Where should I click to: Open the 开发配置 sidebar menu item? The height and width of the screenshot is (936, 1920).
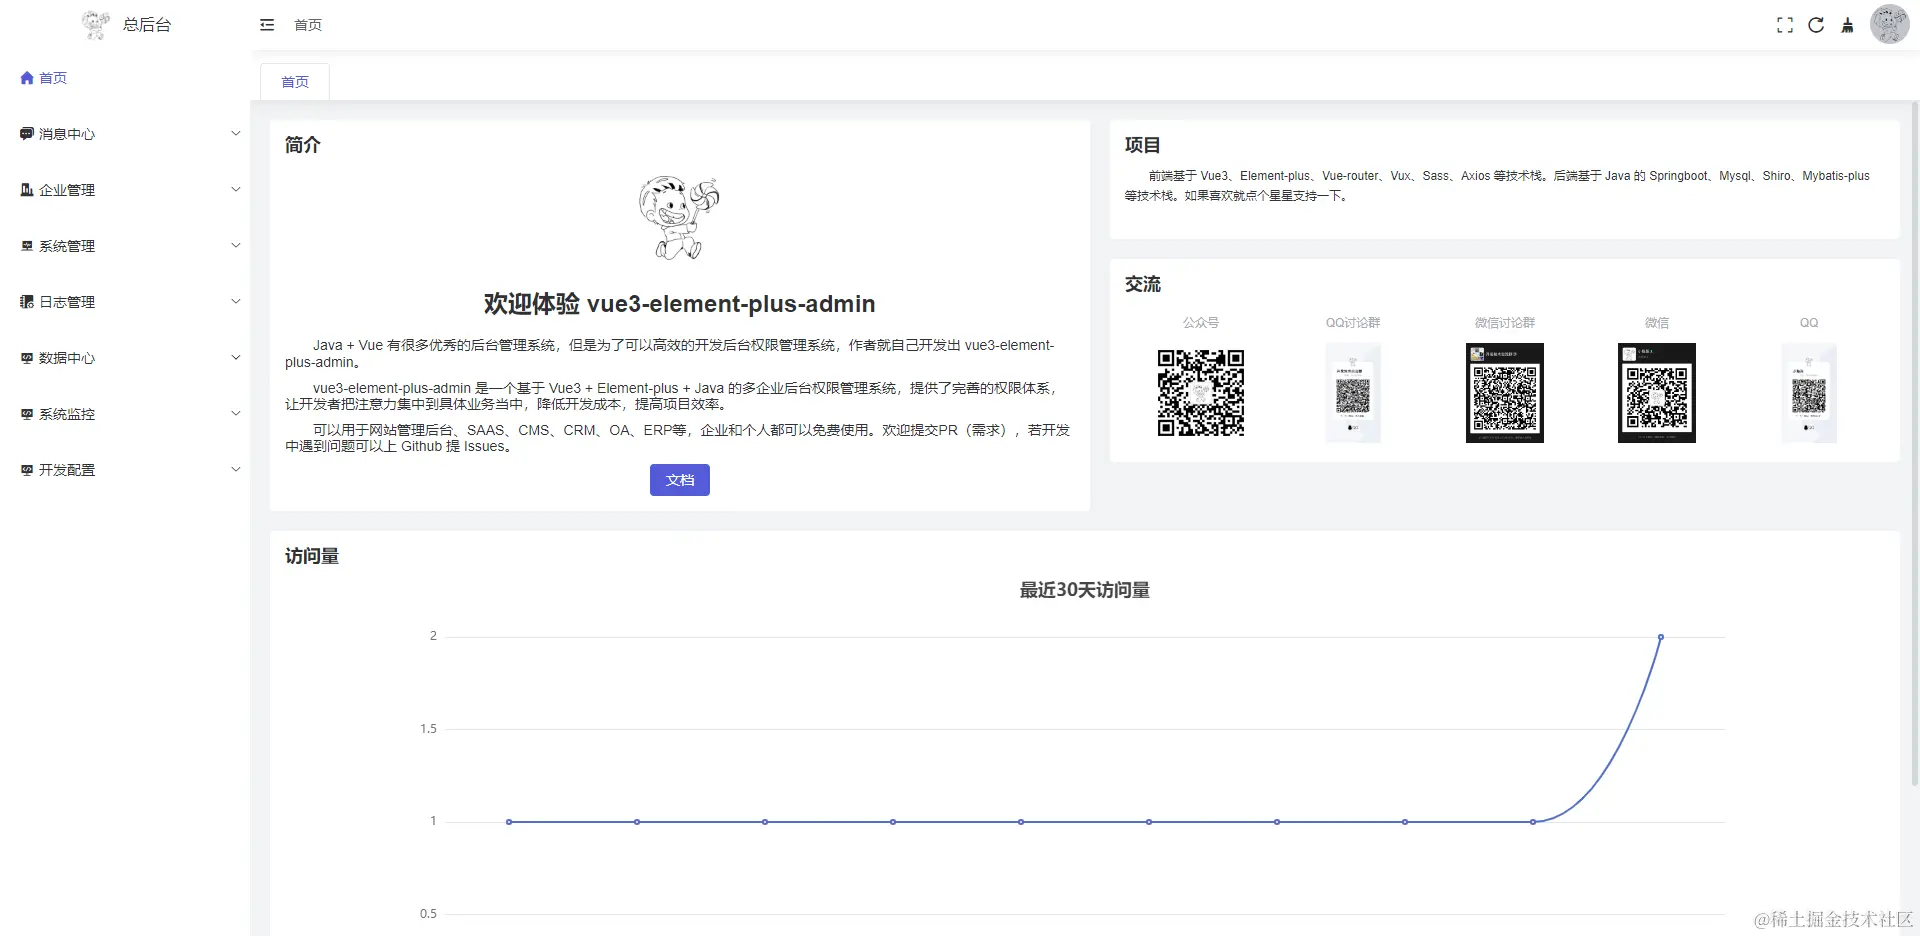coord(125,470)
